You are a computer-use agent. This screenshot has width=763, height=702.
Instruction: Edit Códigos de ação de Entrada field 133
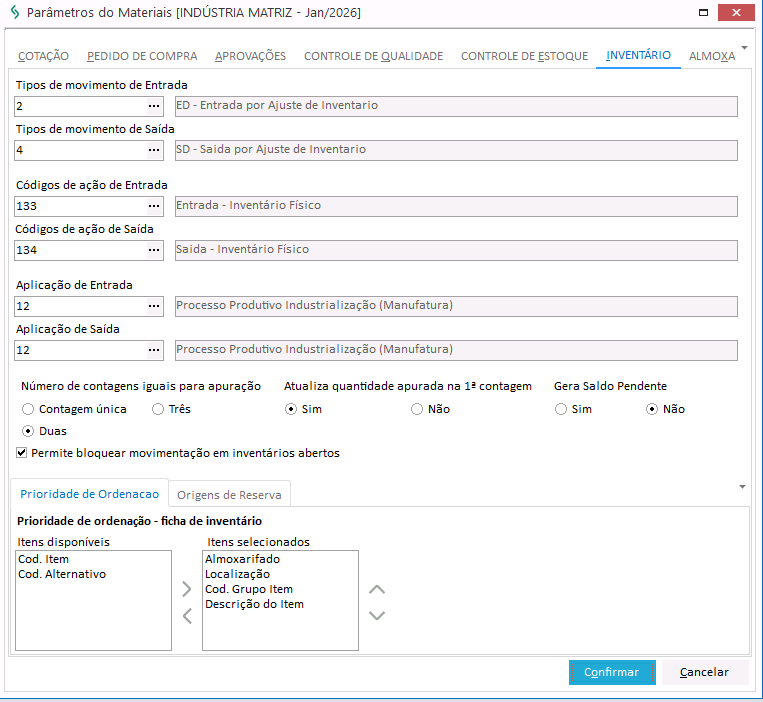click(x=81, y=206)
